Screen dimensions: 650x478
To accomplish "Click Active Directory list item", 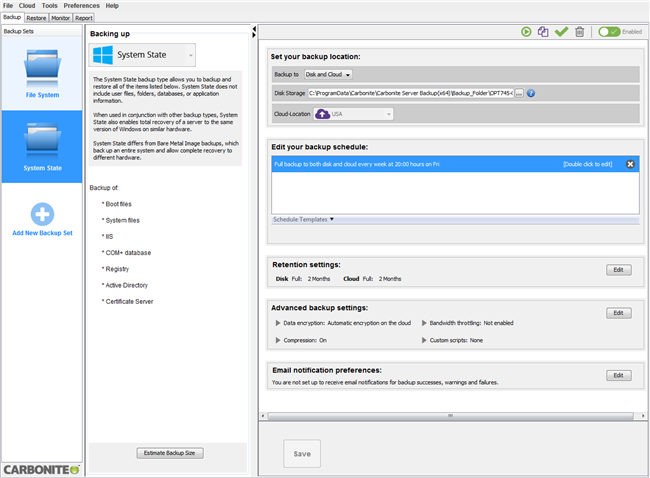I will (126, 285).
